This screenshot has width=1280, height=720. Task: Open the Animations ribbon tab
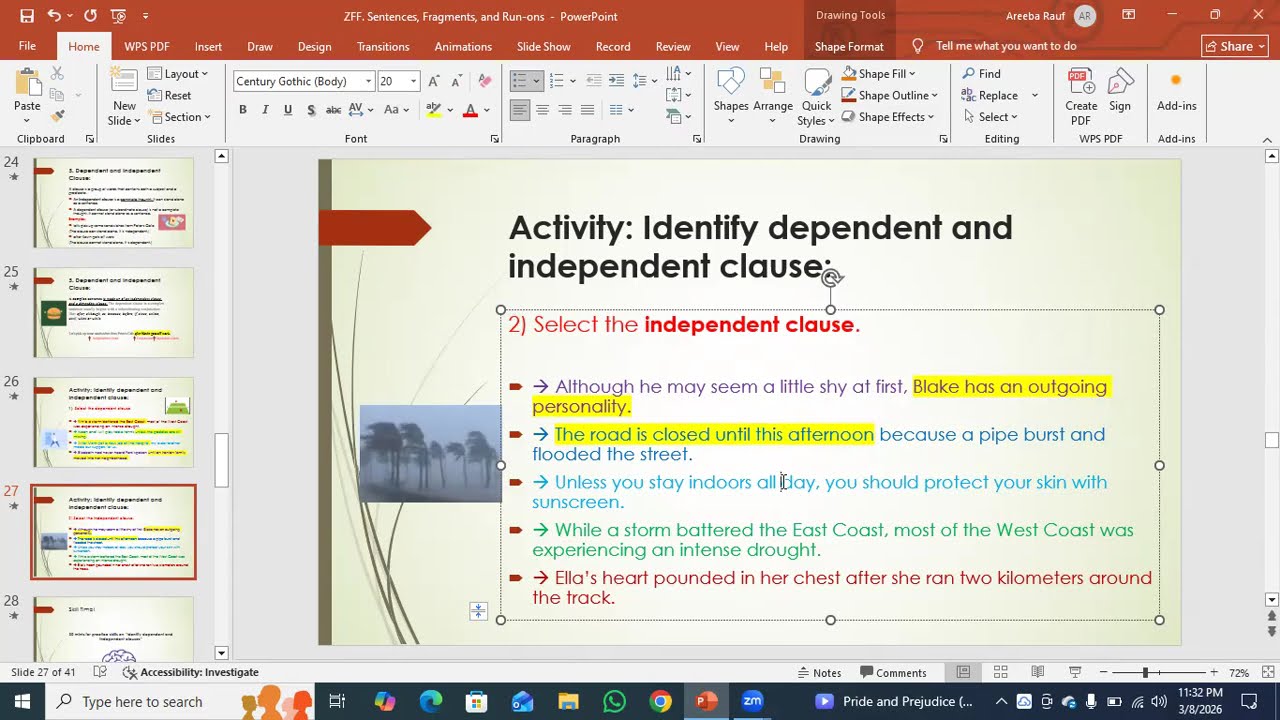(463, 46)
